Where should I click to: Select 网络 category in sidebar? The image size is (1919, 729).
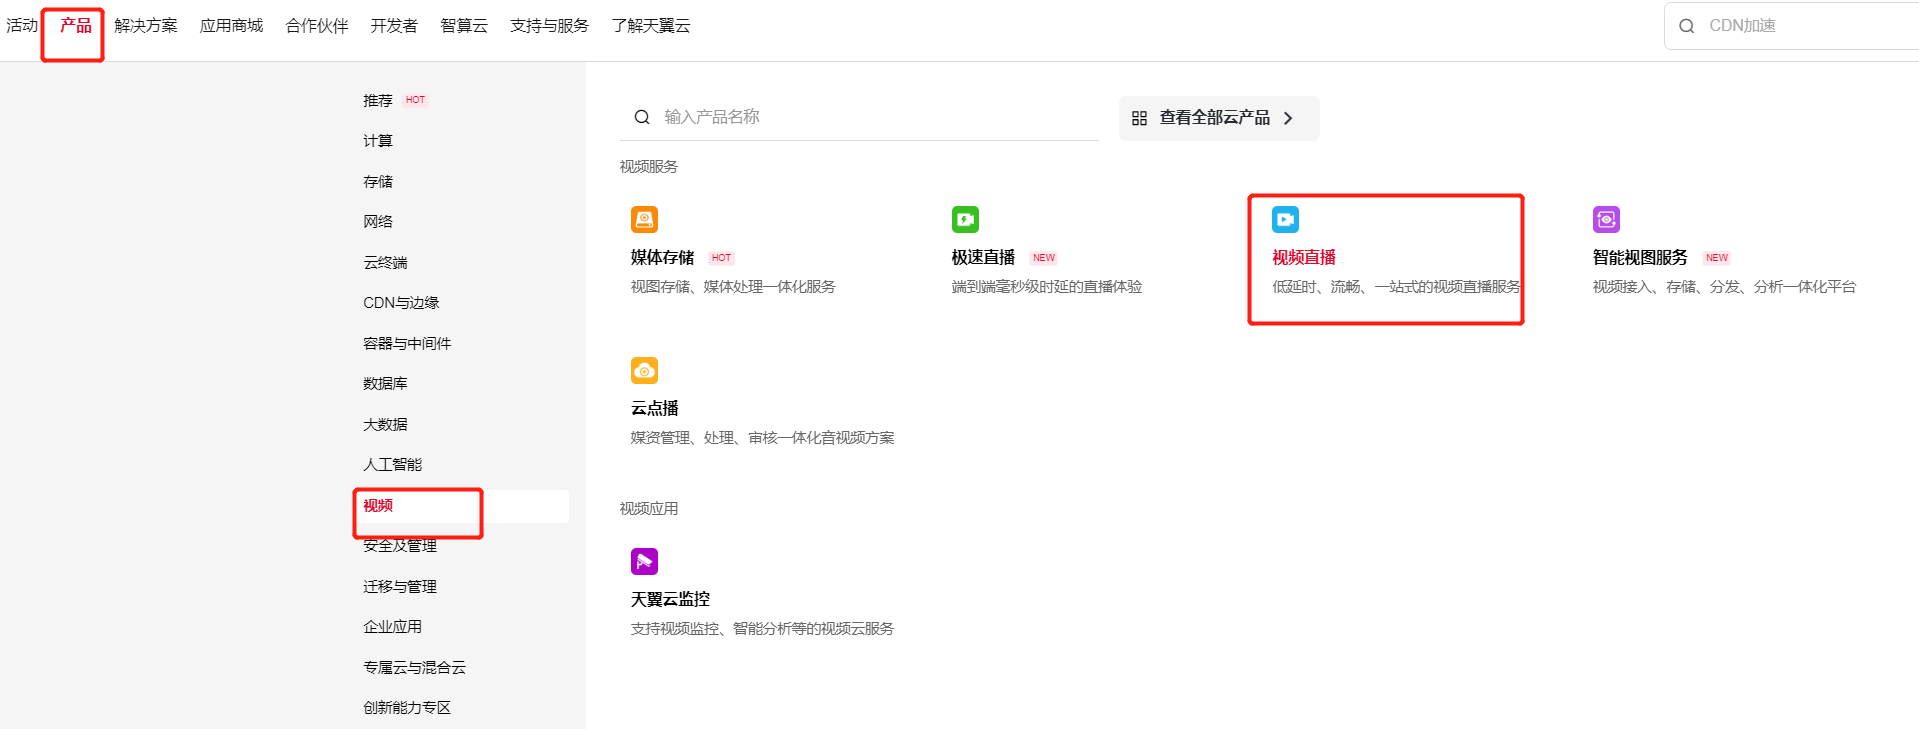(378, 222)
